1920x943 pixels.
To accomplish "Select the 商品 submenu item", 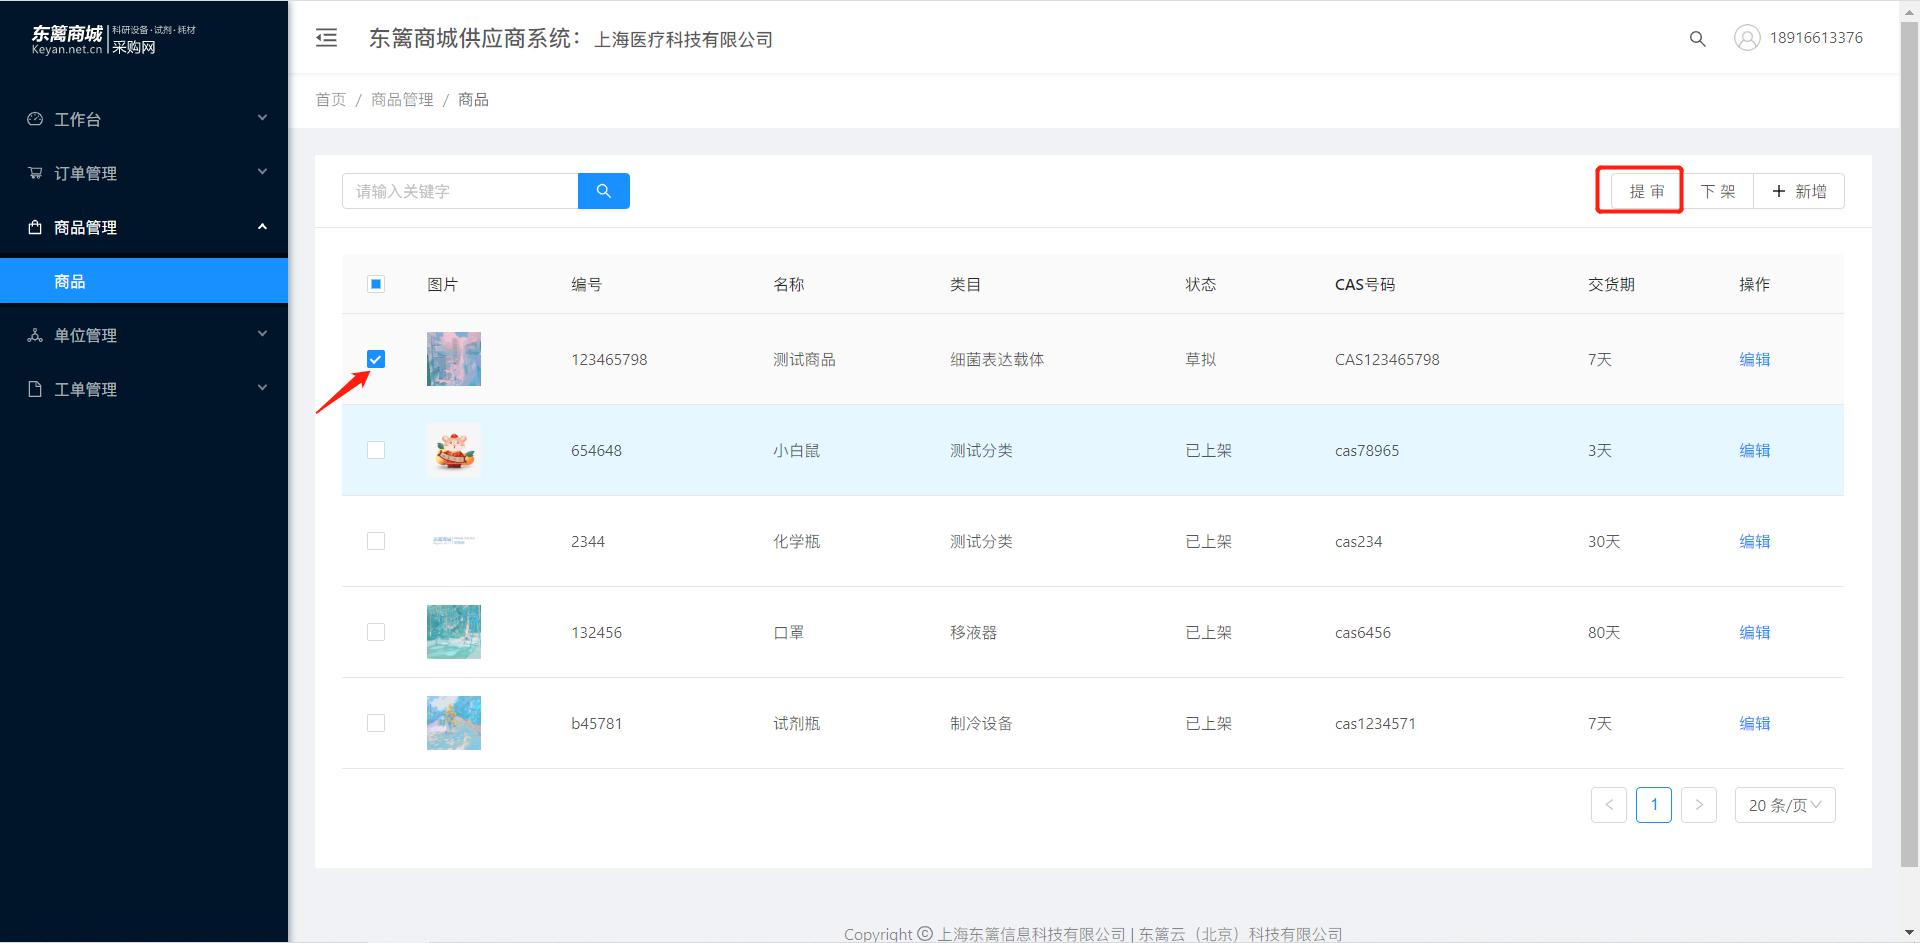I will pos(144,281).
